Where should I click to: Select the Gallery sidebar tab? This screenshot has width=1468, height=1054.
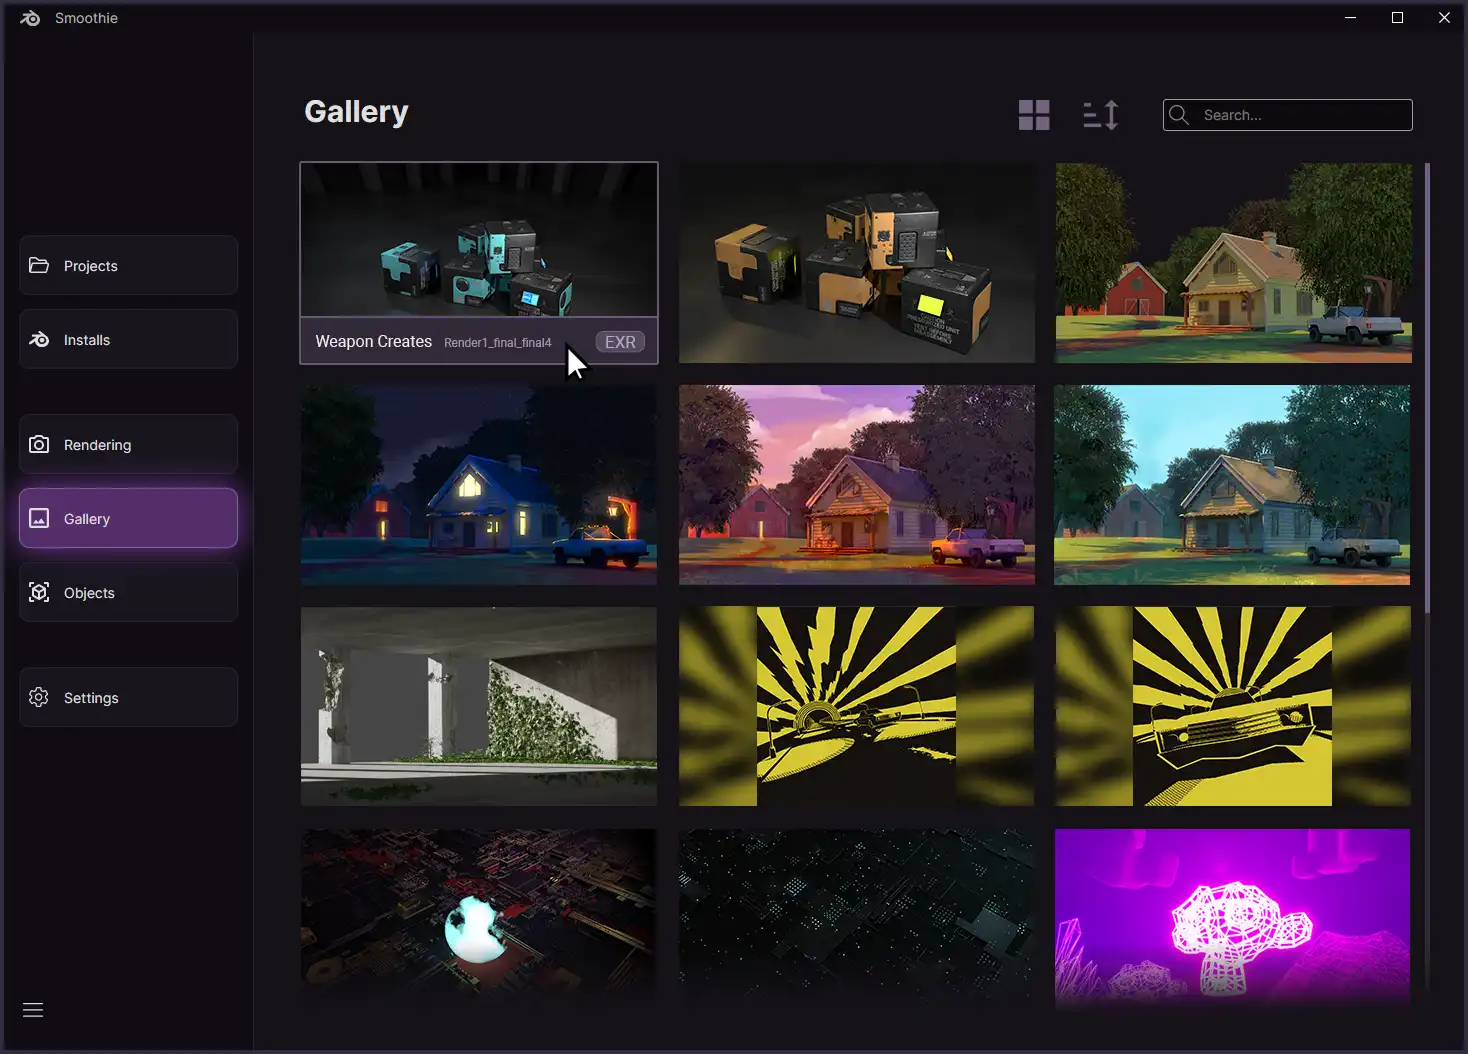128,518
